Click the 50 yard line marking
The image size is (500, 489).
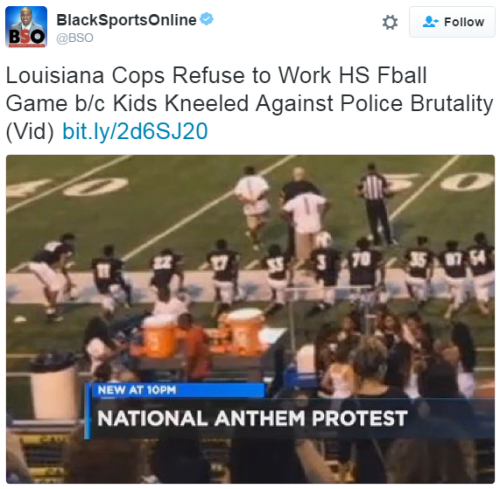[x=443, y=182]
